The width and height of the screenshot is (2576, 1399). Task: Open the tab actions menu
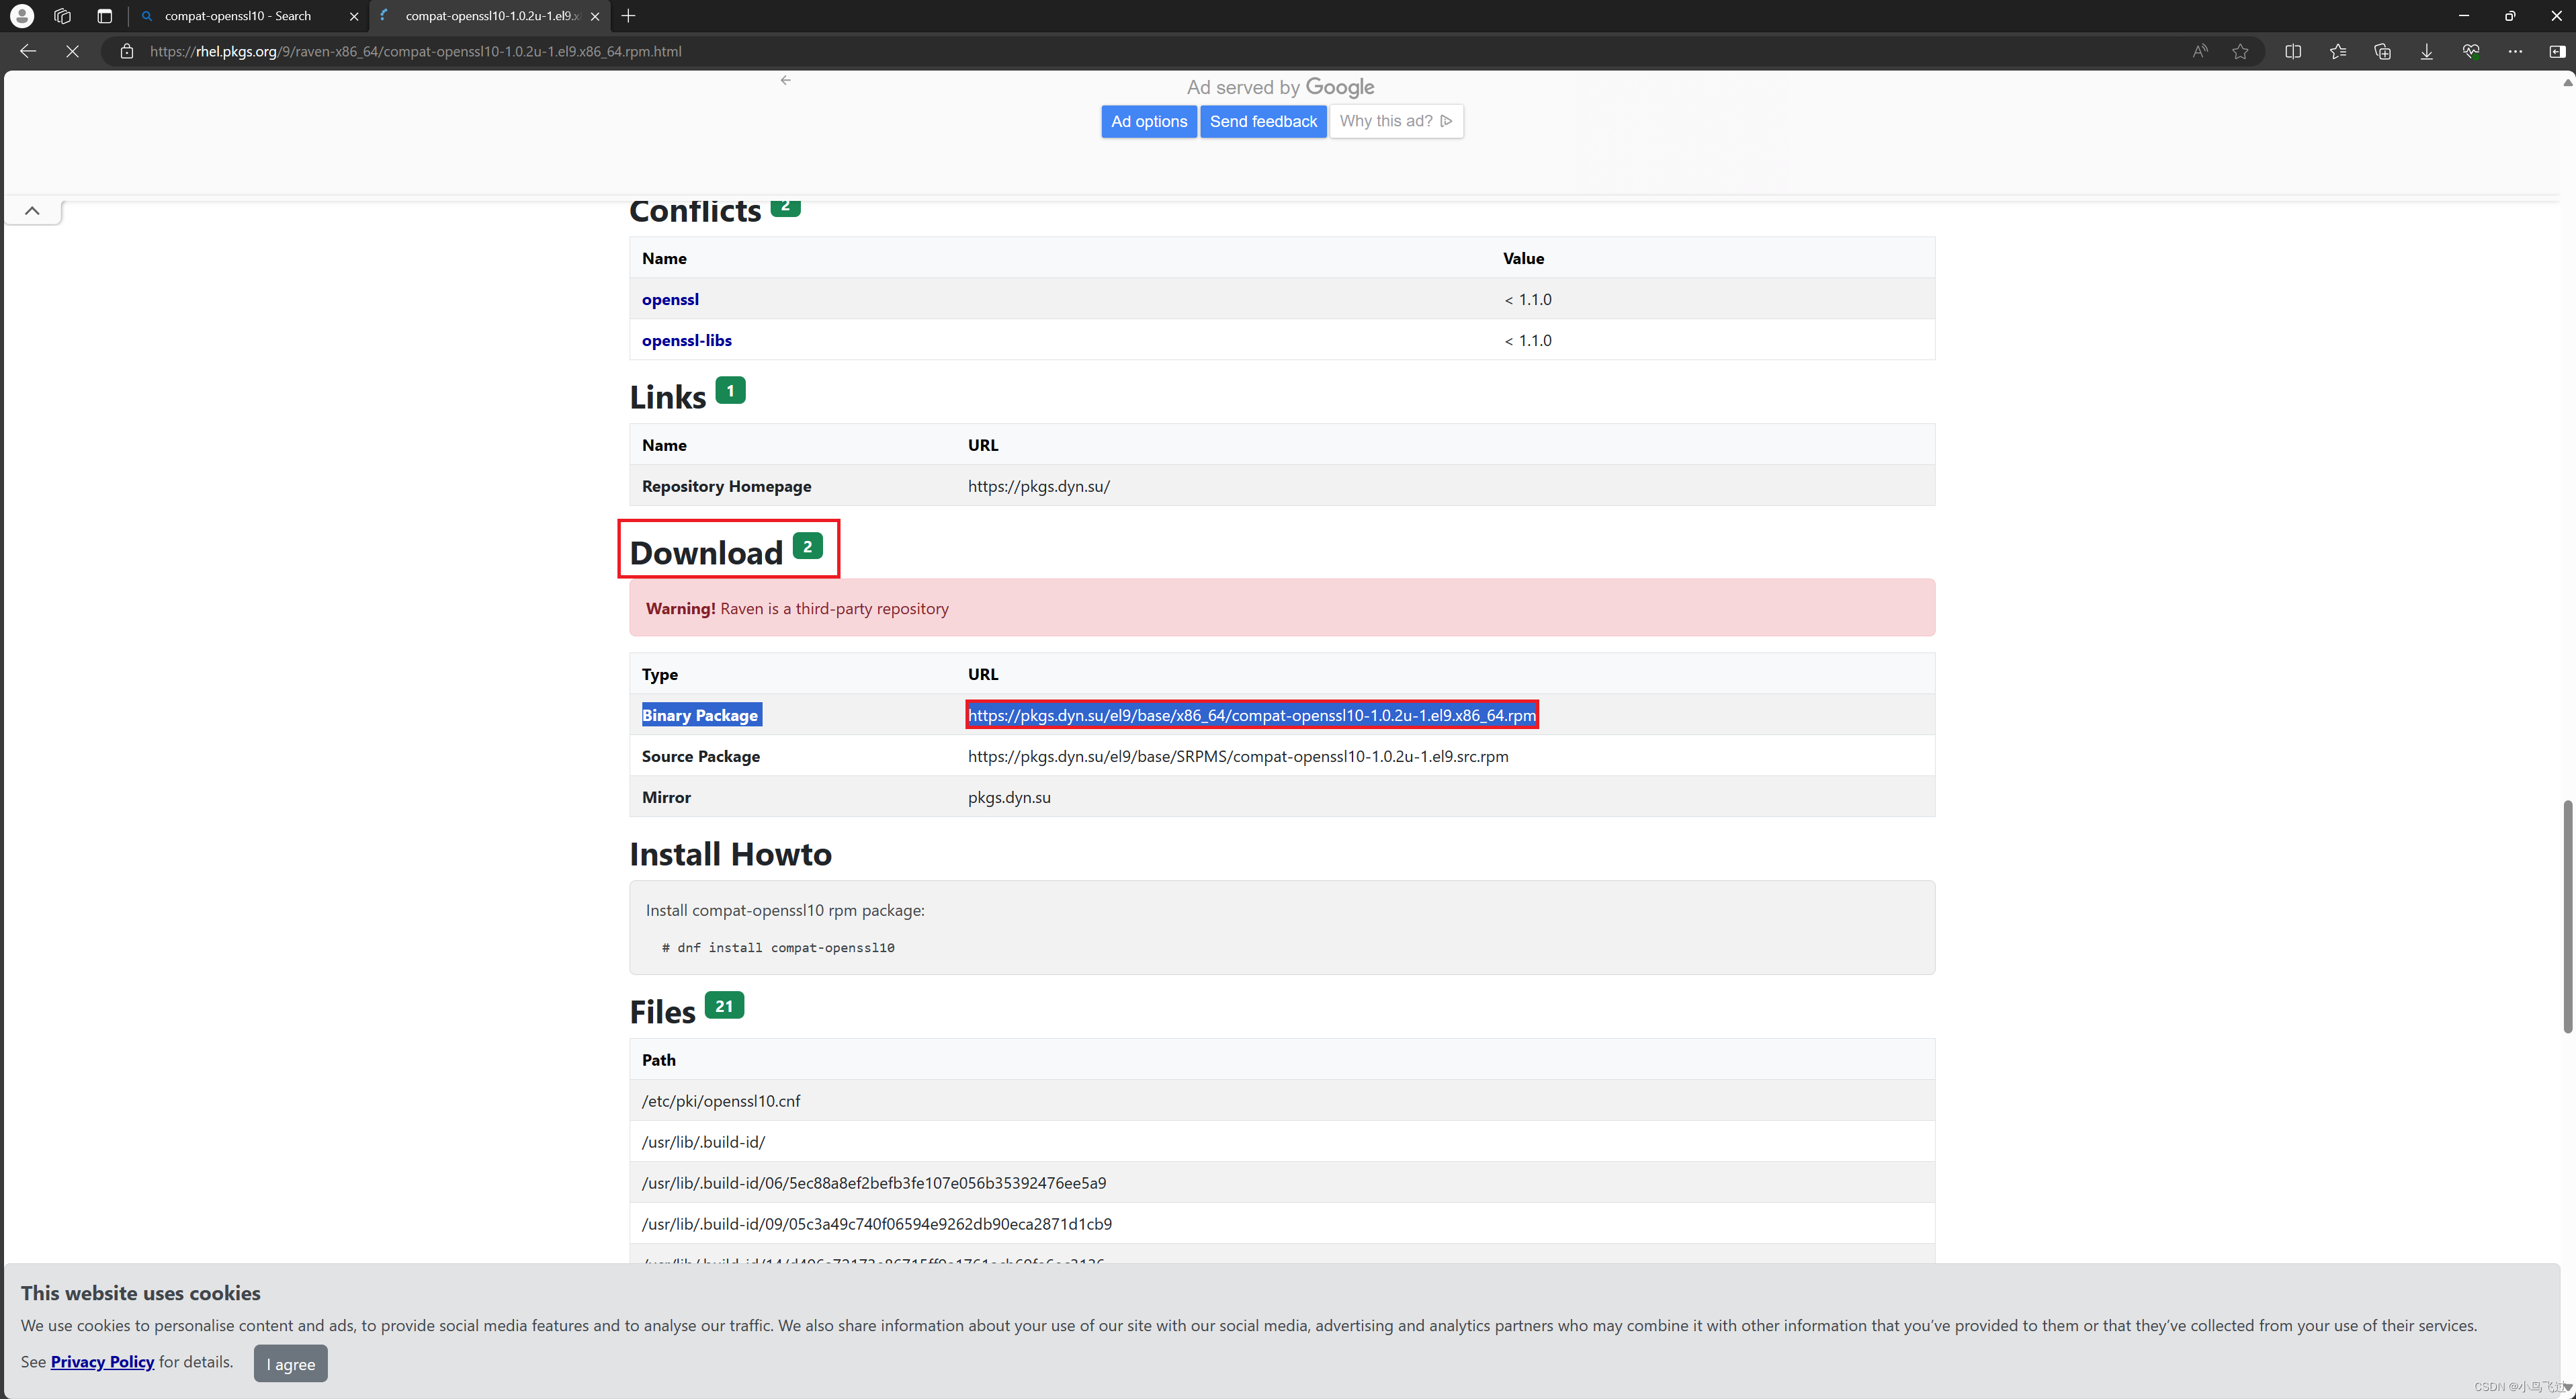tap(104, 16)
